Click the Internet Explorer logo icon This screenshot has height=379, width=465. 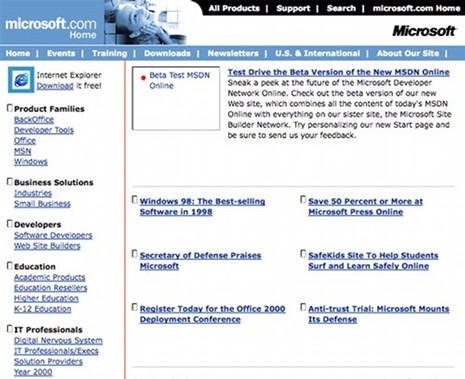[x=21, y=80]
